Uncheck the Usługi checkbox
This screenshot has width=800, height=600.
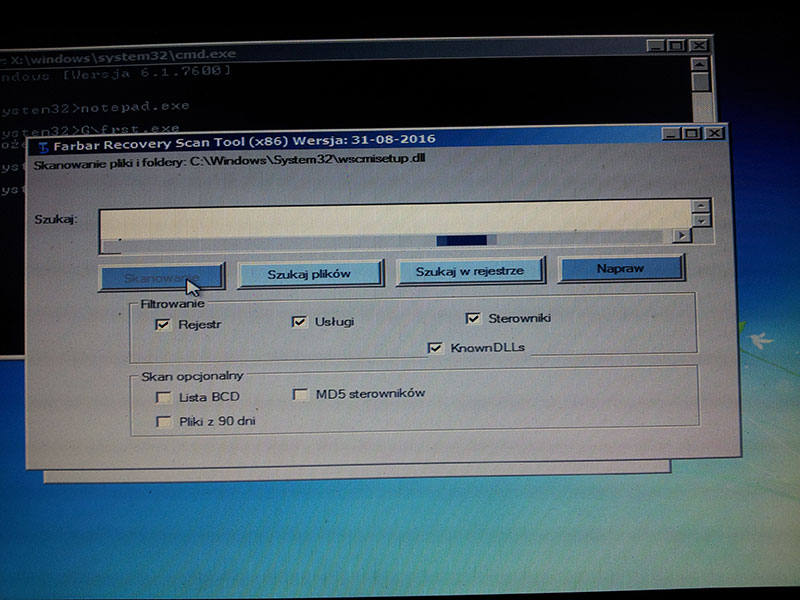tap(299, 321)
